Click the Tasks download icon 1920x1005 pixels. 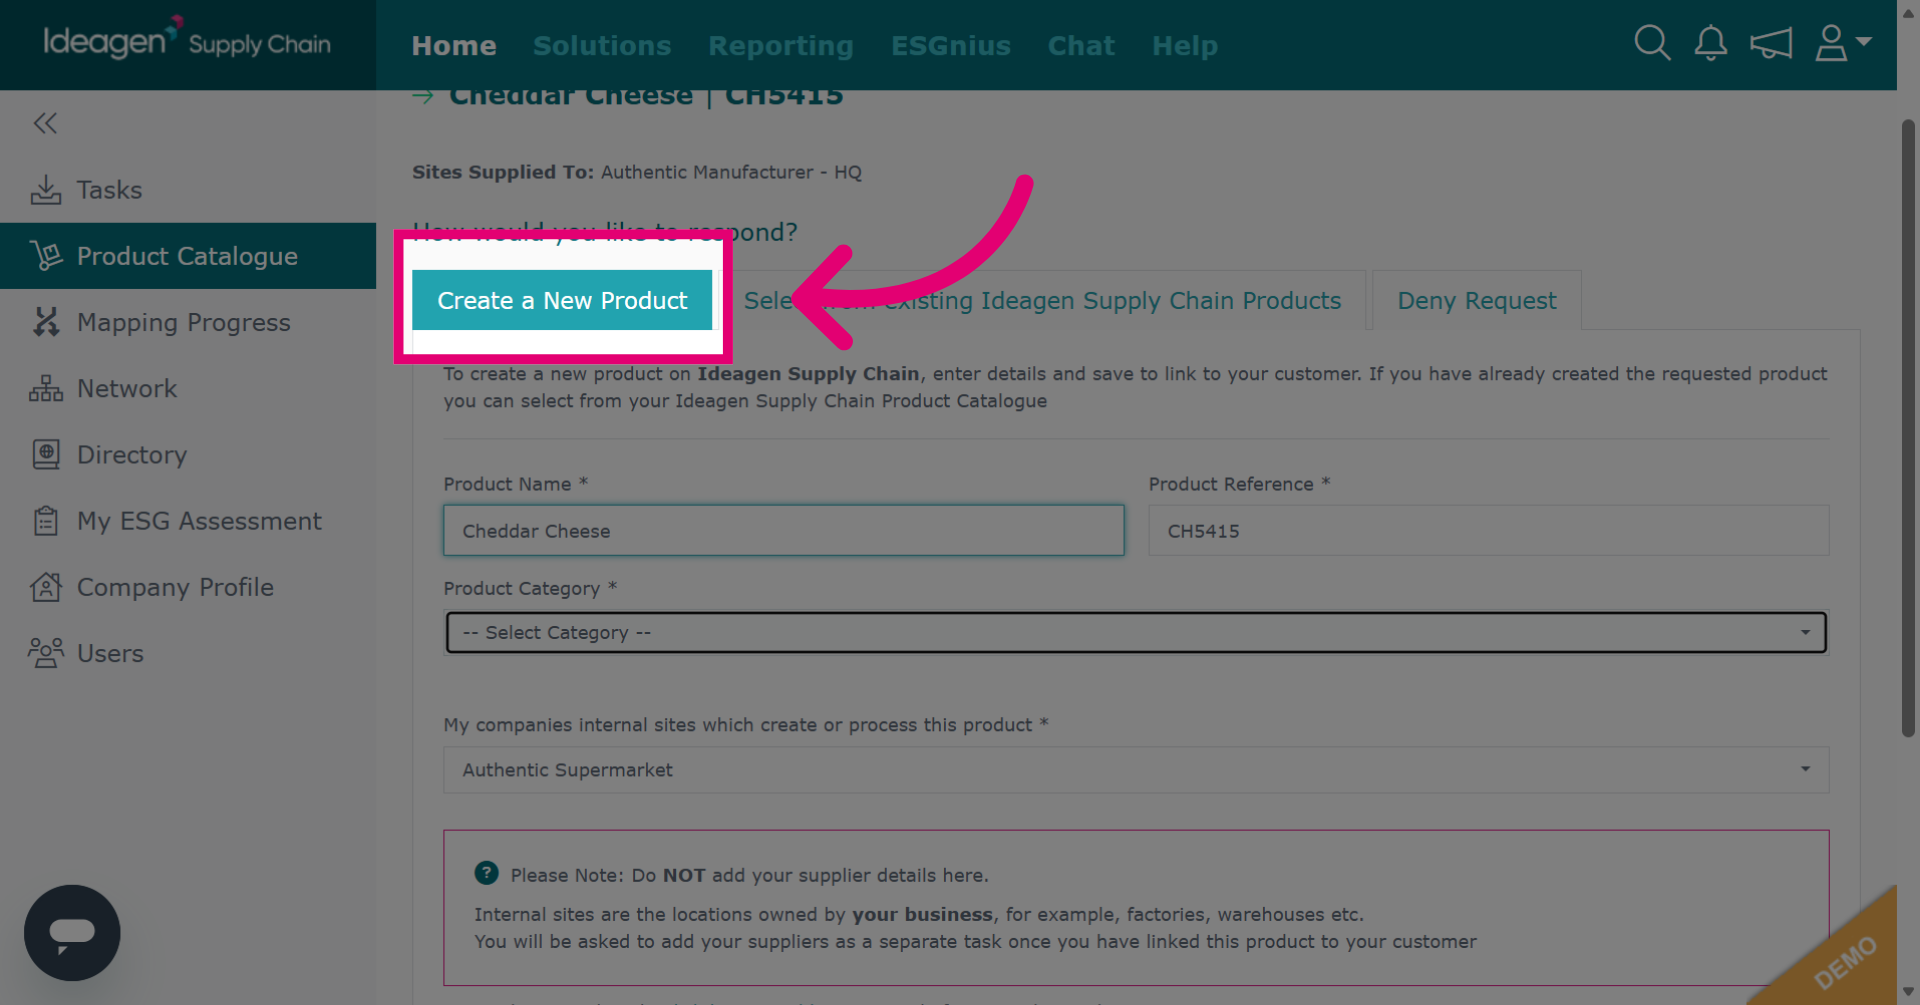(46, 190)
